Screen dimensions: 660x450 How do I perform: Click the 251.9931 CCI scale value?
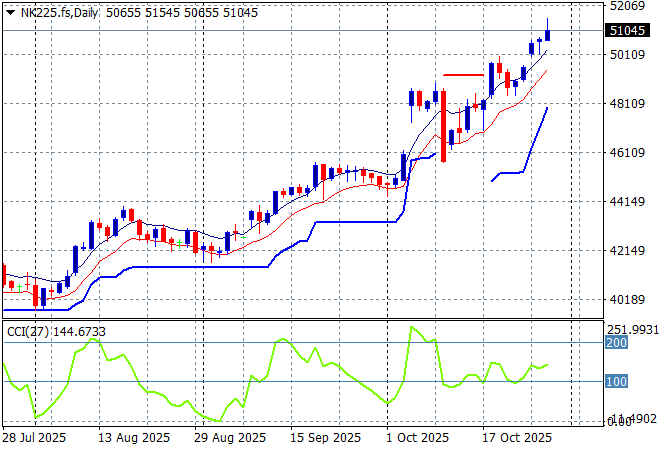click(630, 329)
